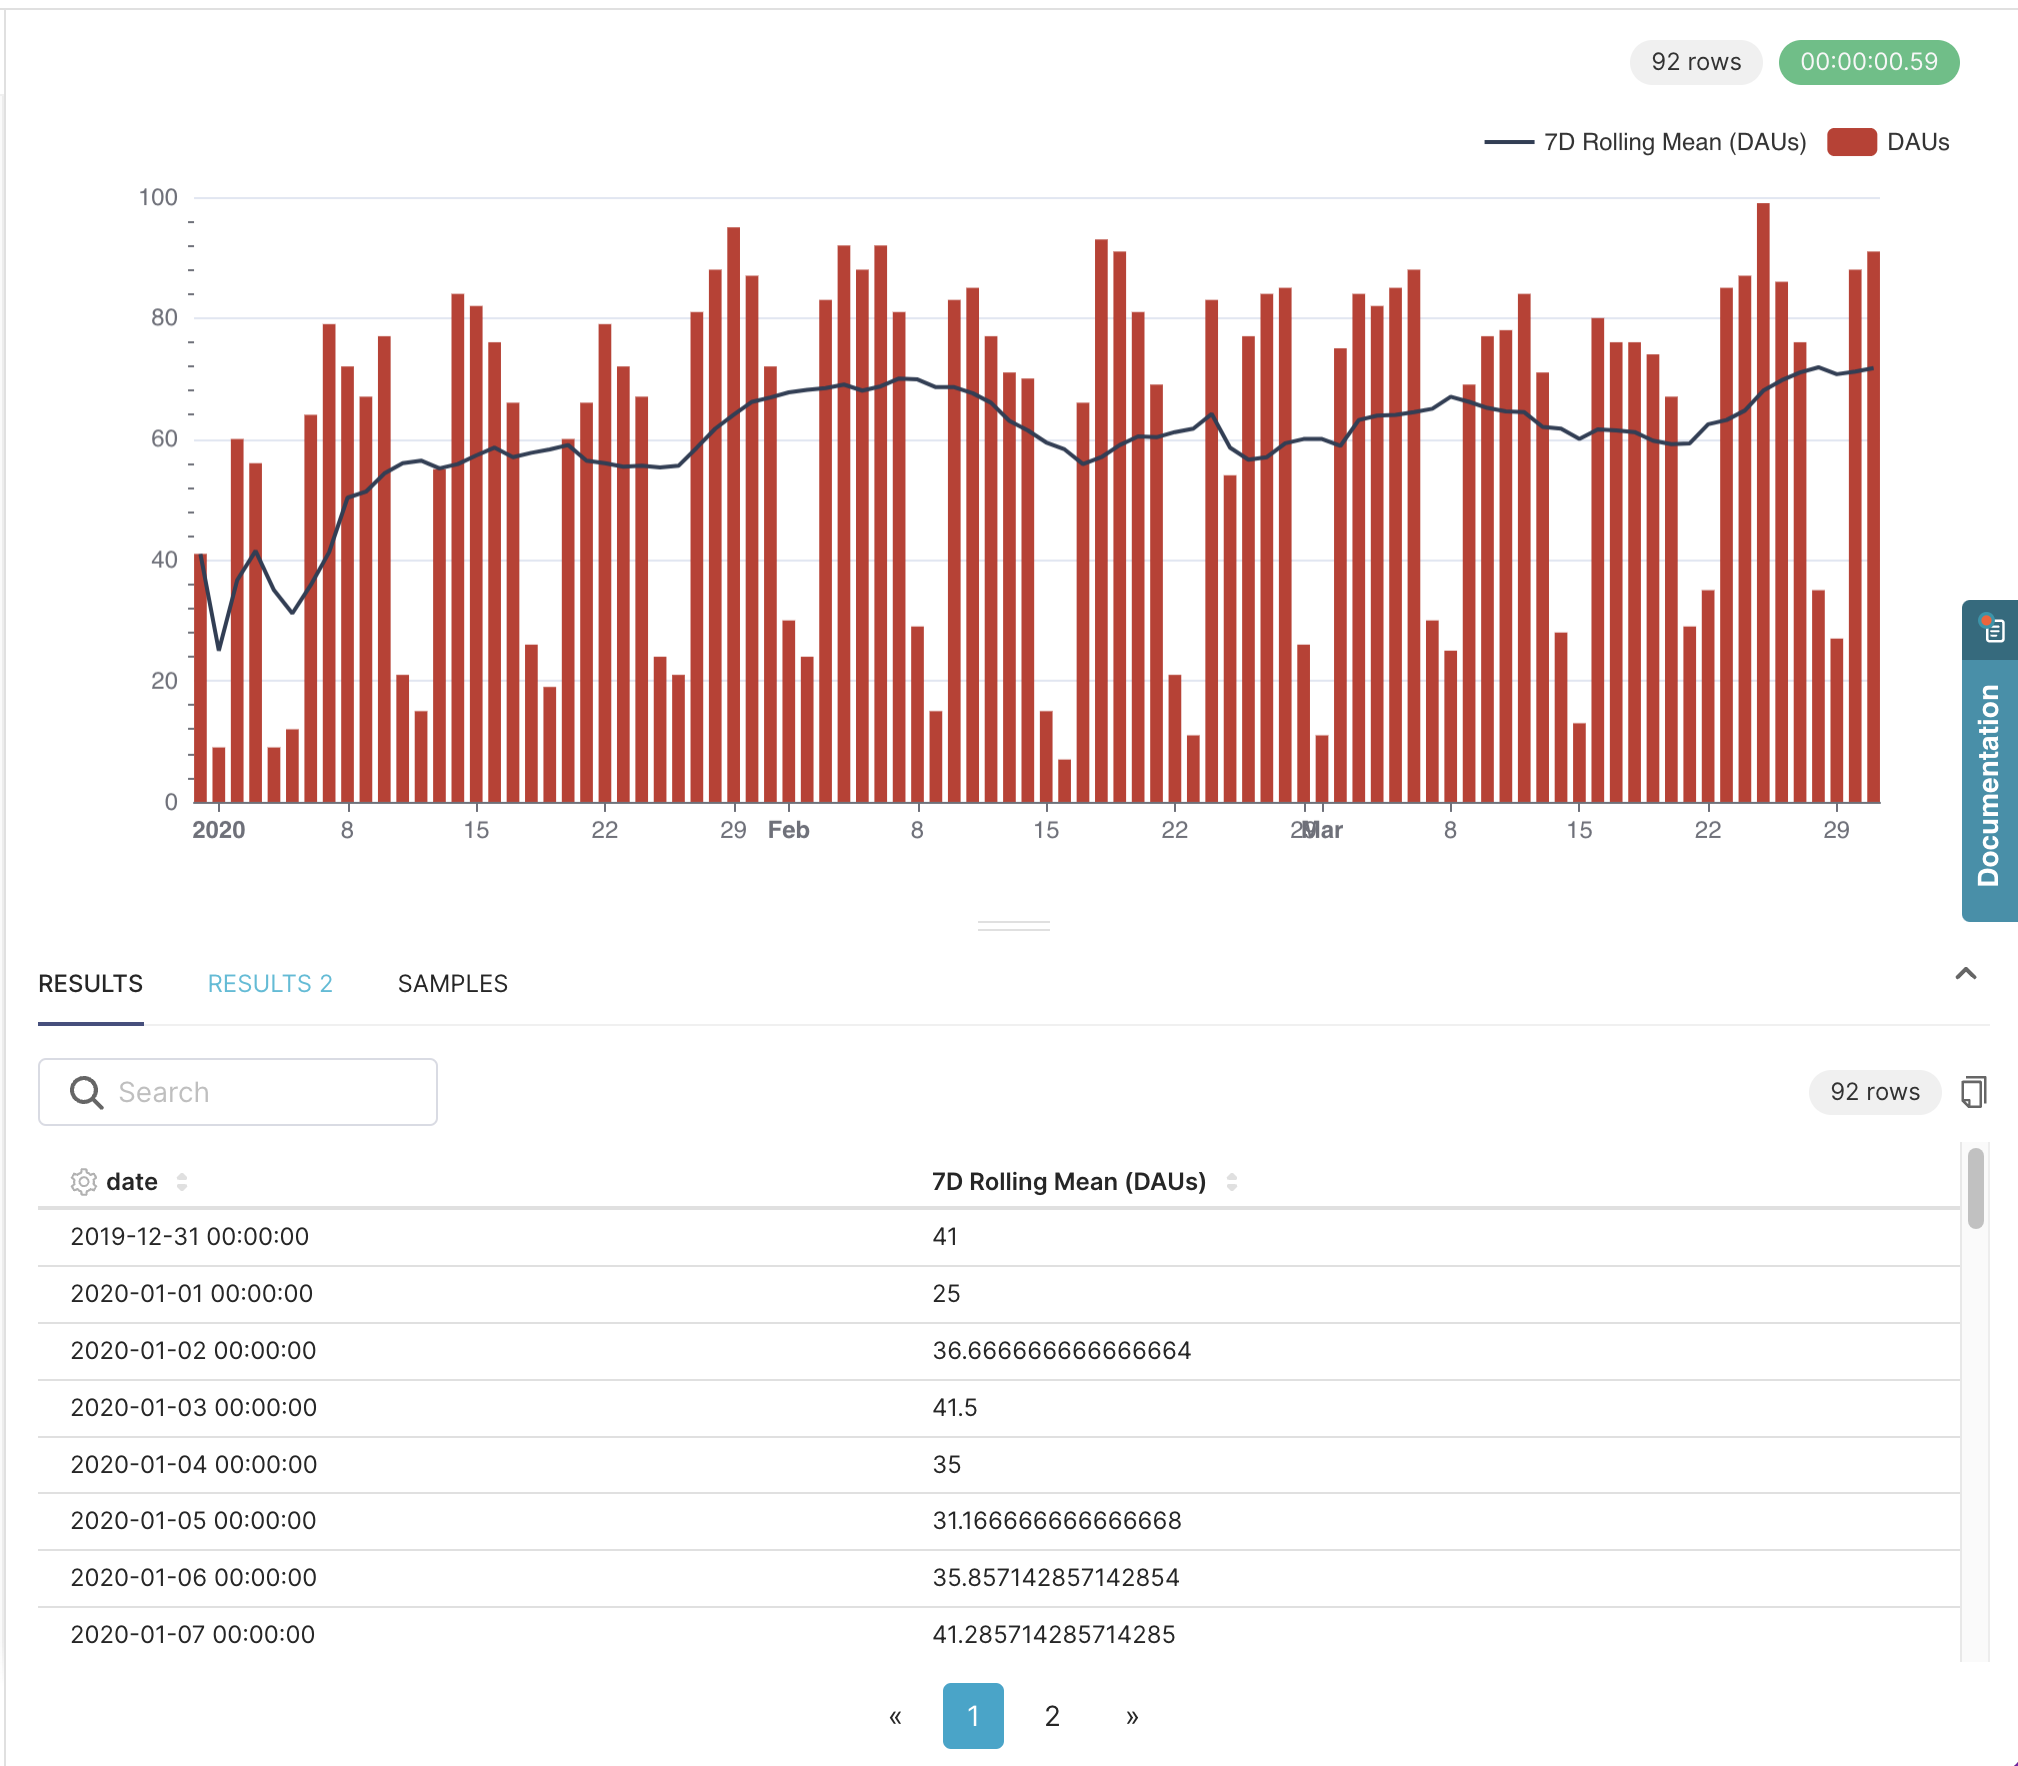Click the panel resize divider handle
Image resolution: width=2018 pixels, height=1766 pixels.
click(1013, 926)
